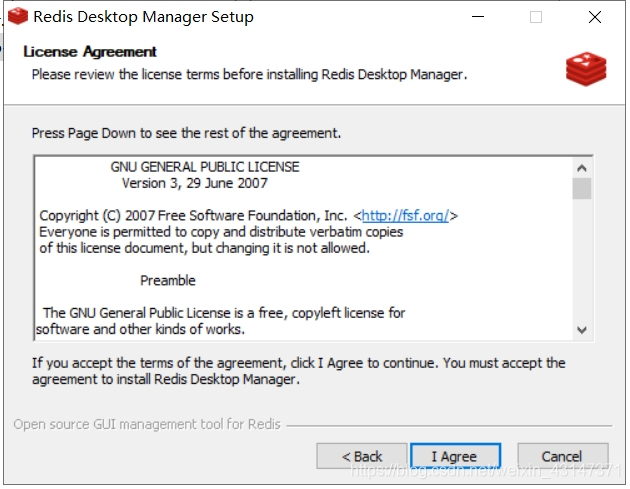The image size is (630, 489).
Task: Open the http://fsf.org/ link
Action: [x=405, y=216]
